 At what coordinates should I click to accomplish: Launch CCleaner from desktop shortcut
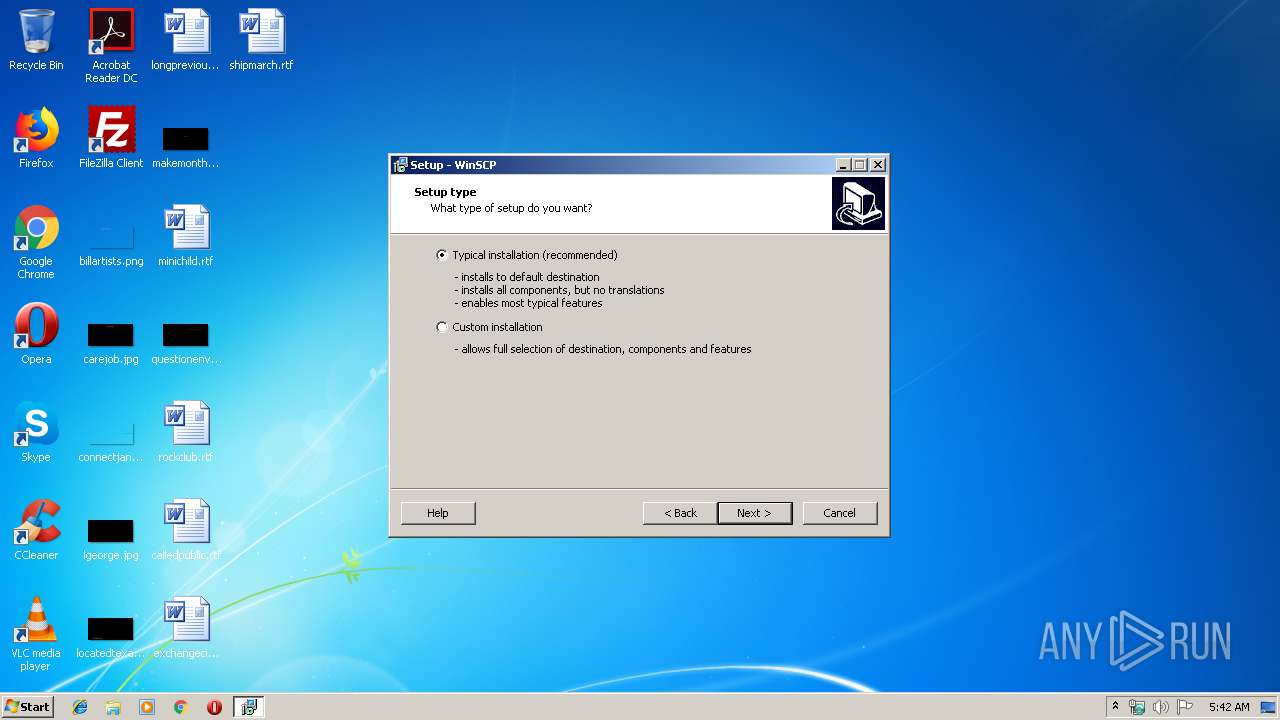tap(36, 531)
